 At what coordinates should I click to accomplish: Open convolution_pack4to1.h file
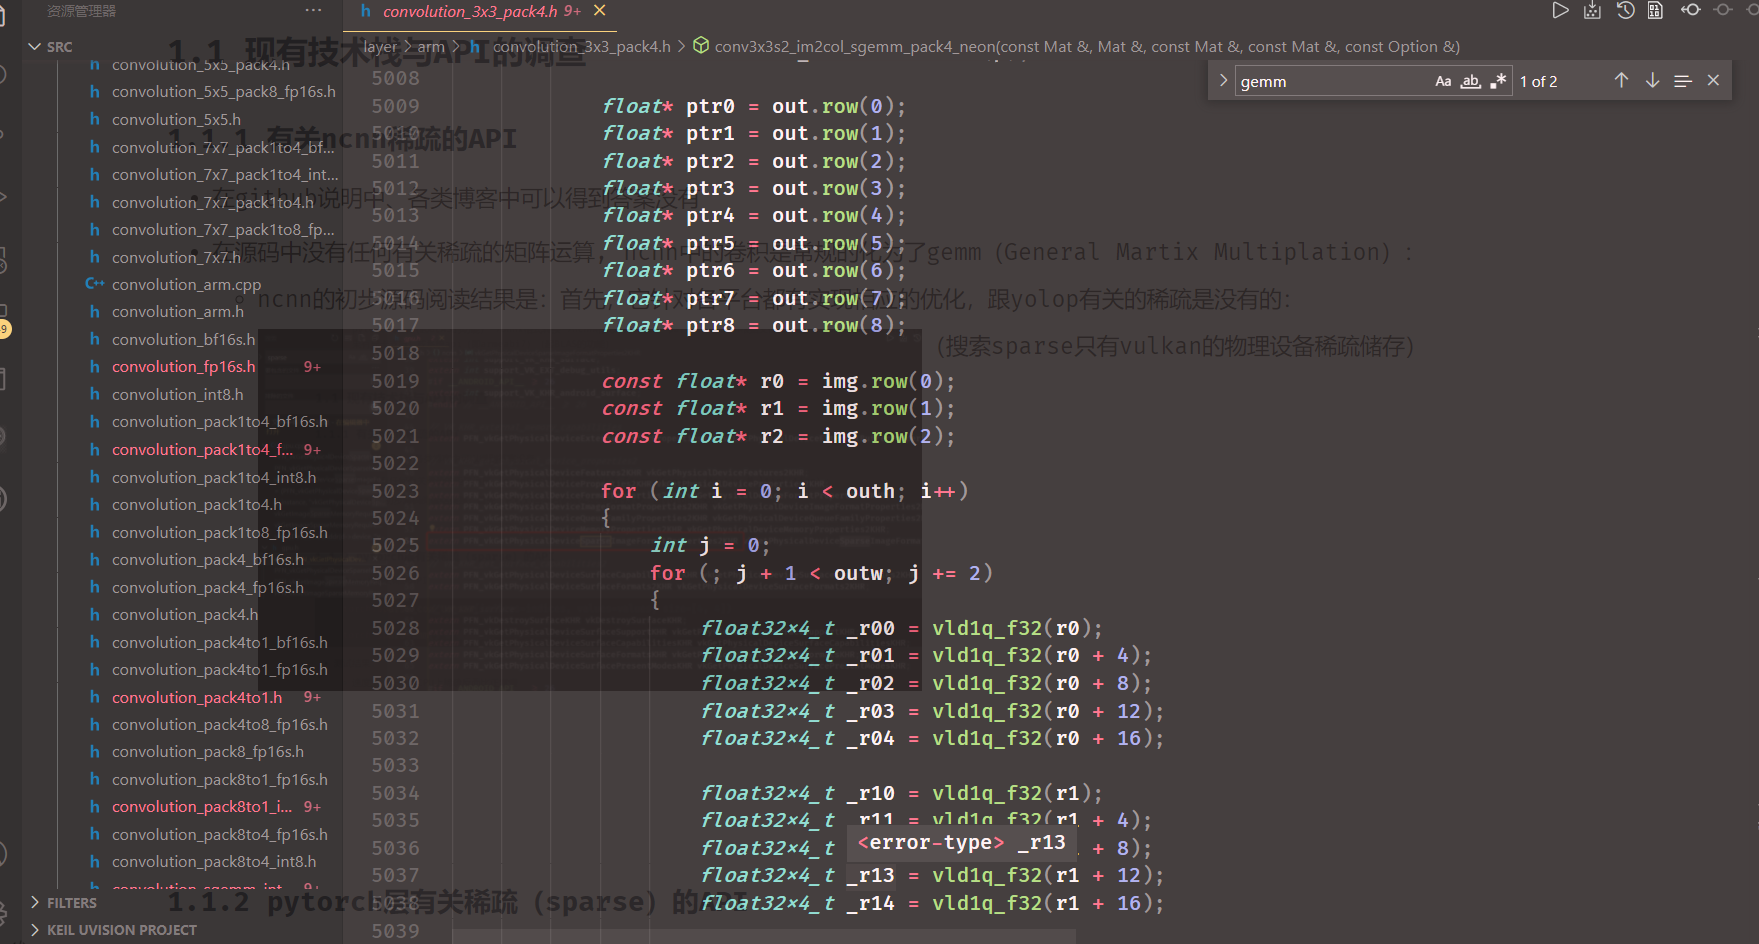(197, 698)
